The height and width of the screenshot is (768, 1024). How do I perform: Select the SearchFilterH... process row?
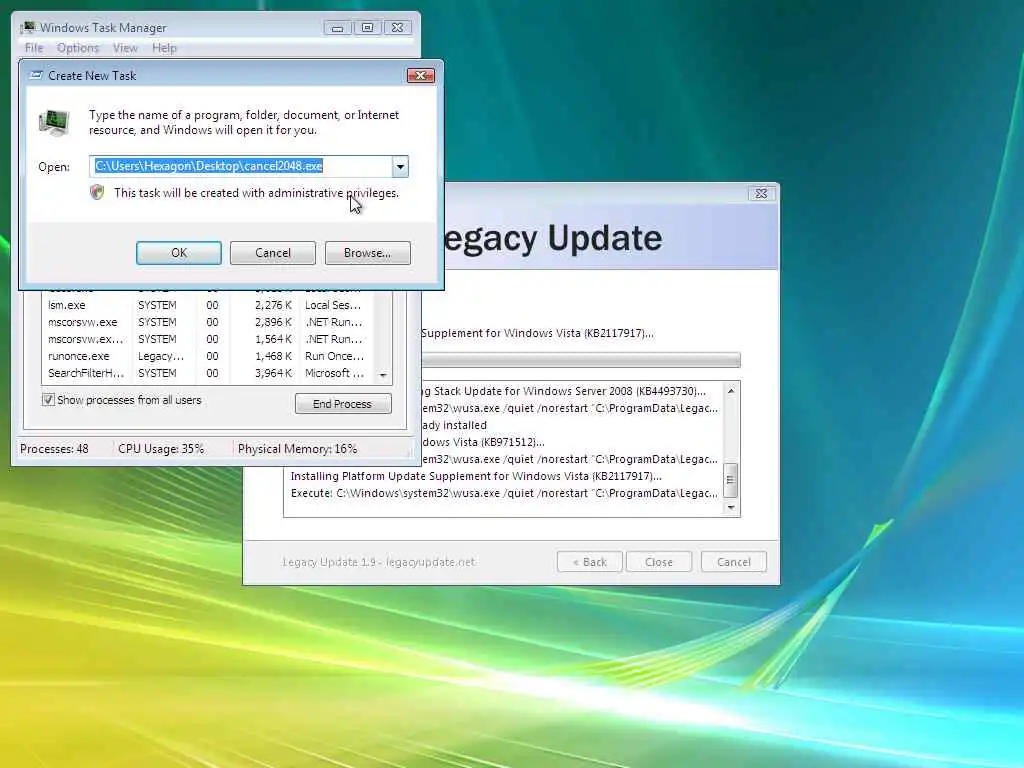pos(209,373)
